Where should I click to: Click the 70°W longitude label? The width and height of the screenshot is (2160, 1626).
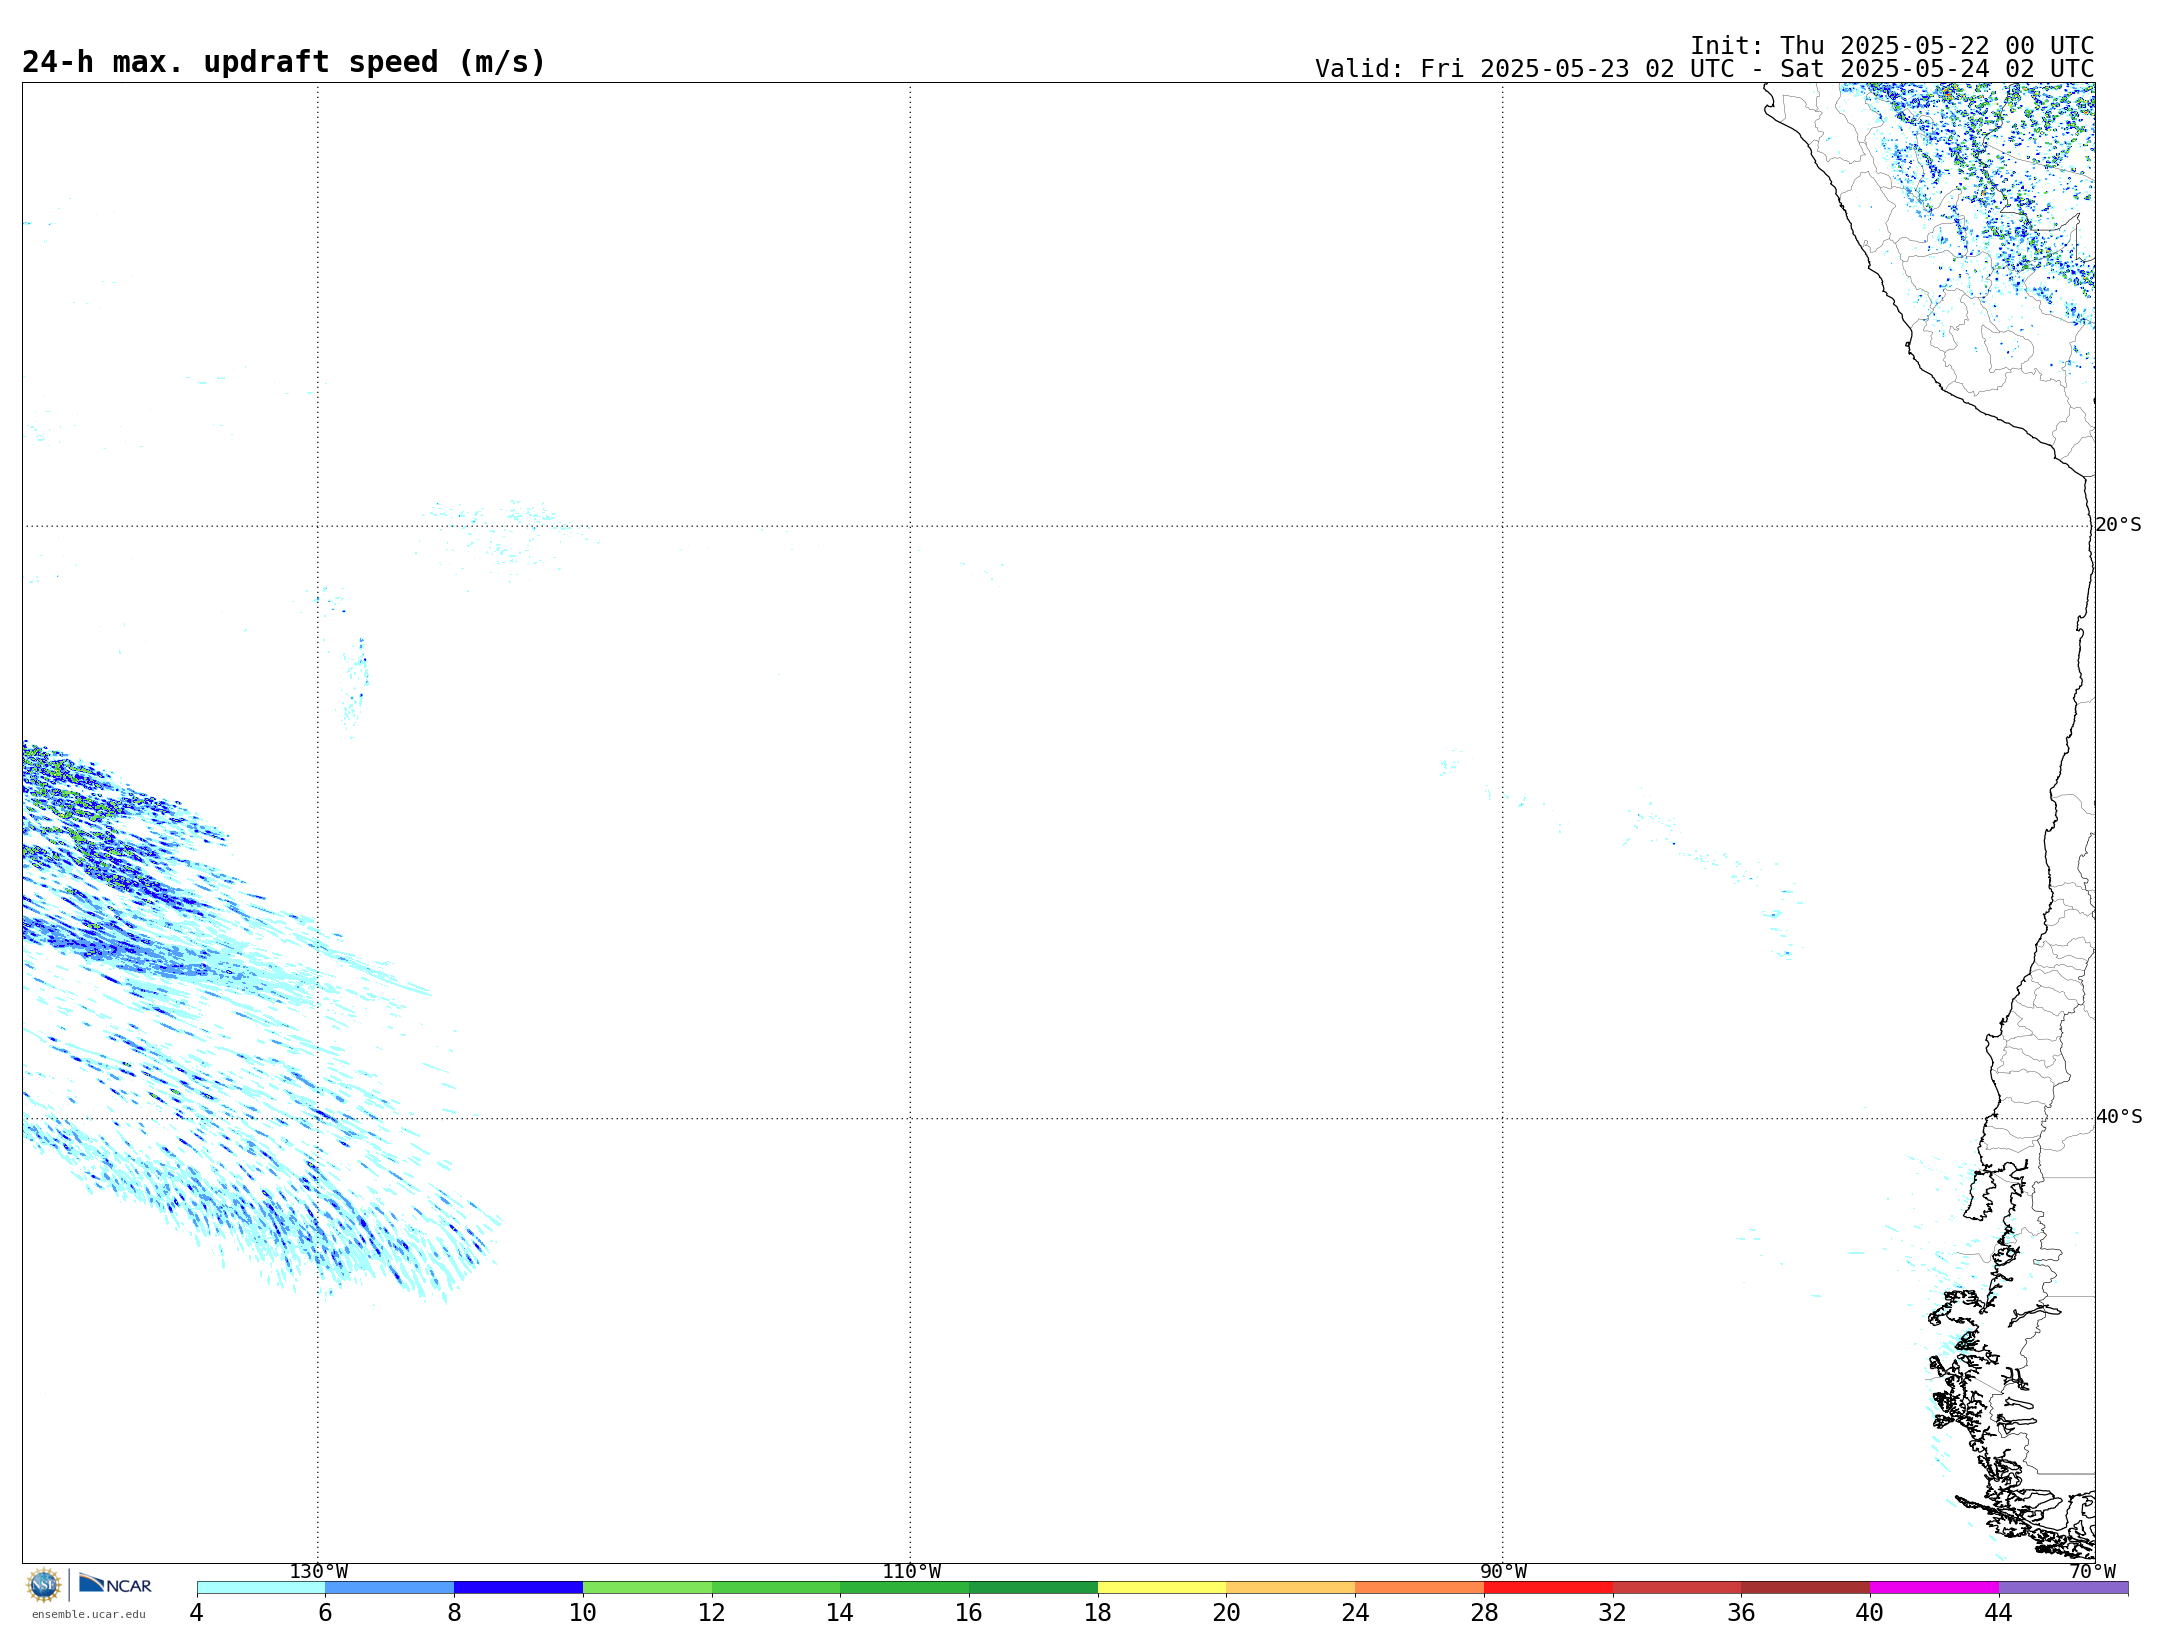point(2092,1572)
